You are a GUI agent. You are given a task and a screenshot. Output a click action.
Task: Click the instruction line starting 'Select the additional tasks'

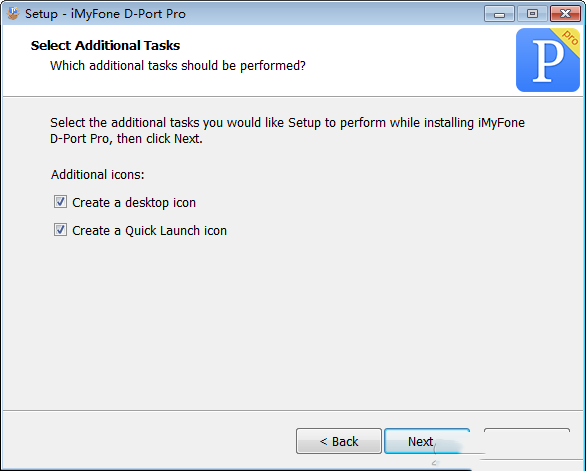click(x=287, y=123)
